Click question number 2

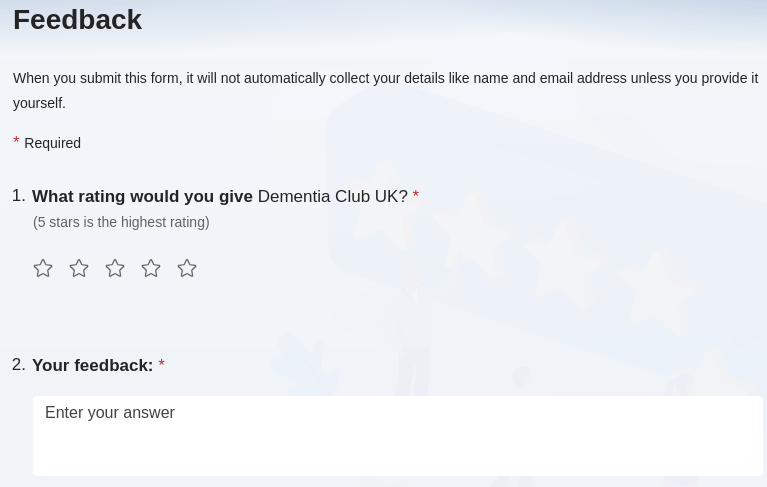coord(18,365)
